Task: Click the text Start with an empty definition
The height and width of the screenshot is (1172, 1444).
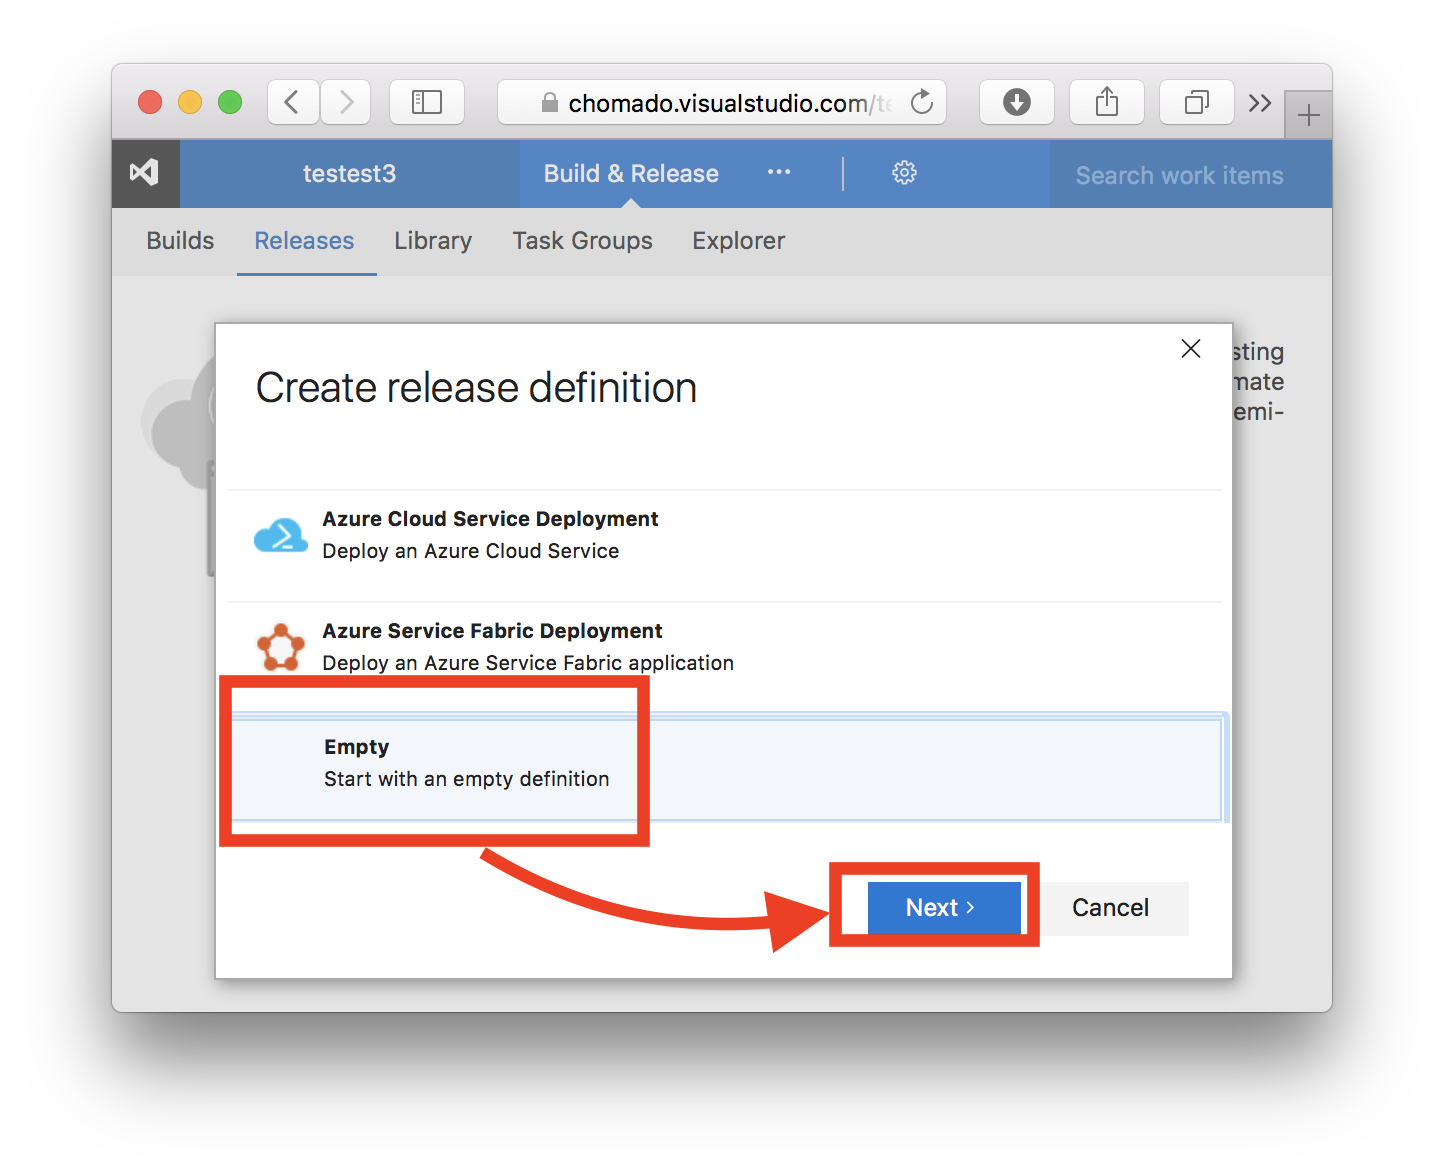Action: [x=467, y=779]
